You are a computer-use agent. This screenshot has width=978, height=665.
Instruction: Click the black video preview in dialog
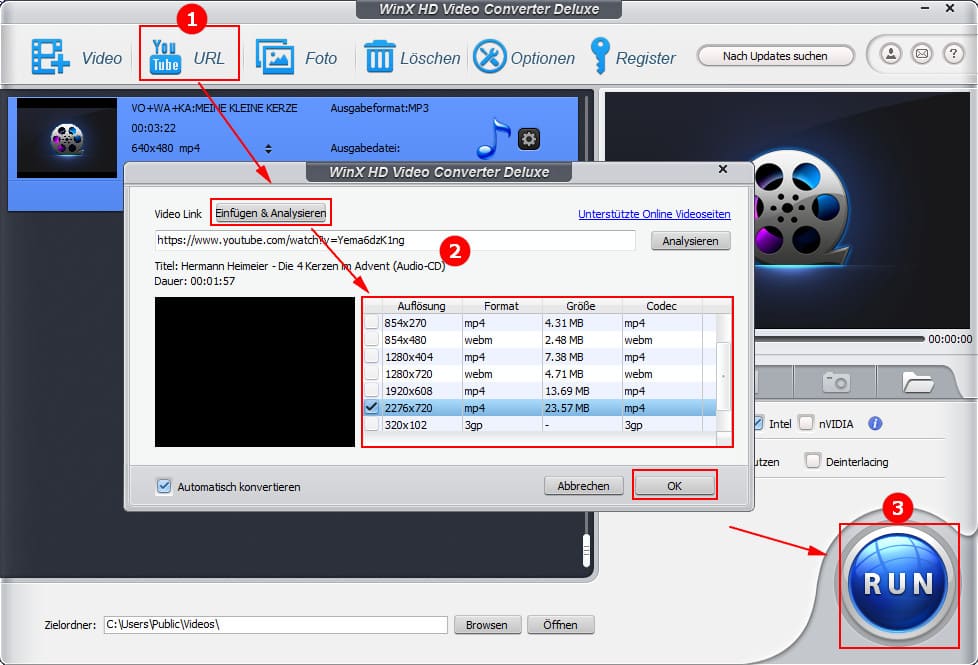coord(254,372)
